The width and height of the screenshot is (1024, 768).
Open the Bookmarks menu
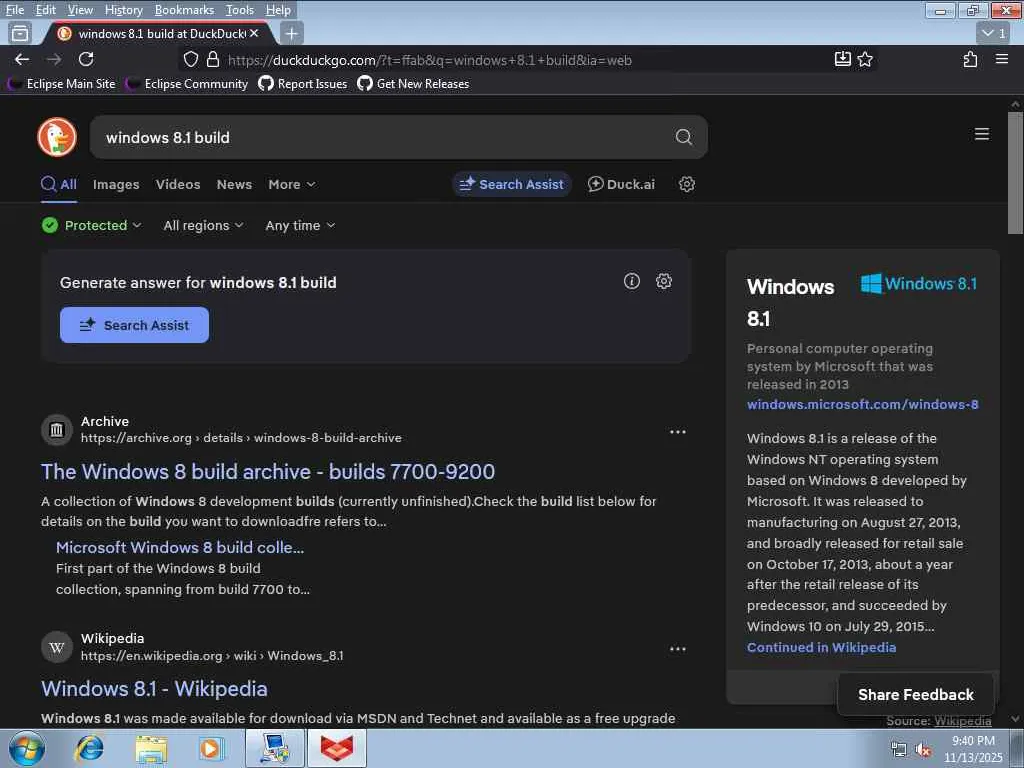(x=184, y=10)
